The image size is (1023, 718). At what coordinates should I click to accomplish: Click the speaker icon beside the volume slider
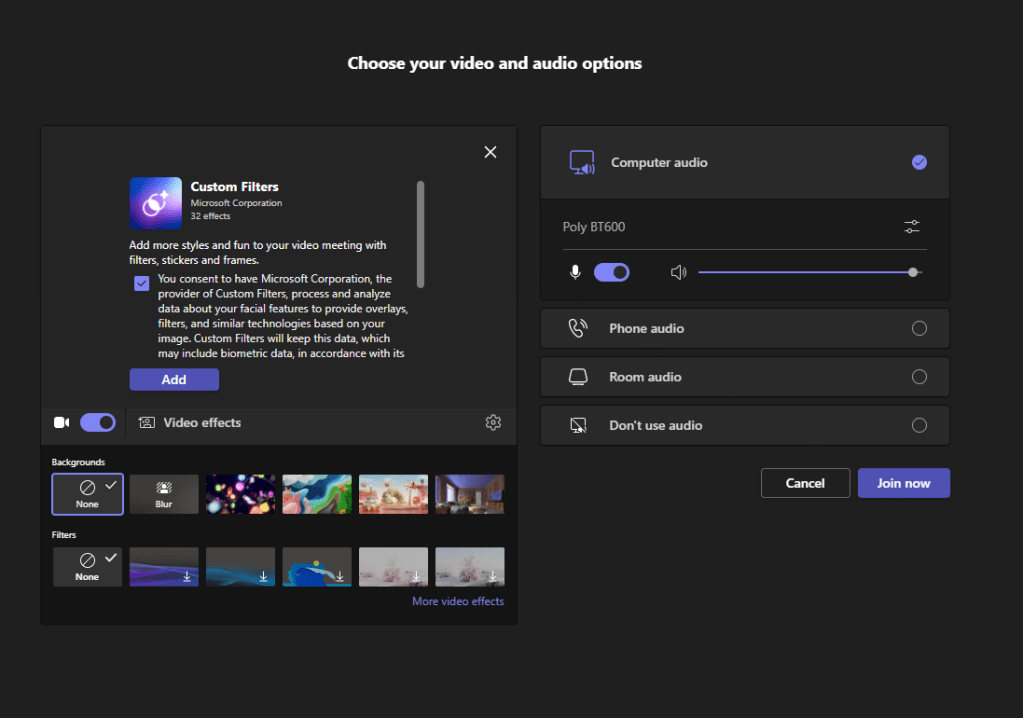click(x=679, y=271)
